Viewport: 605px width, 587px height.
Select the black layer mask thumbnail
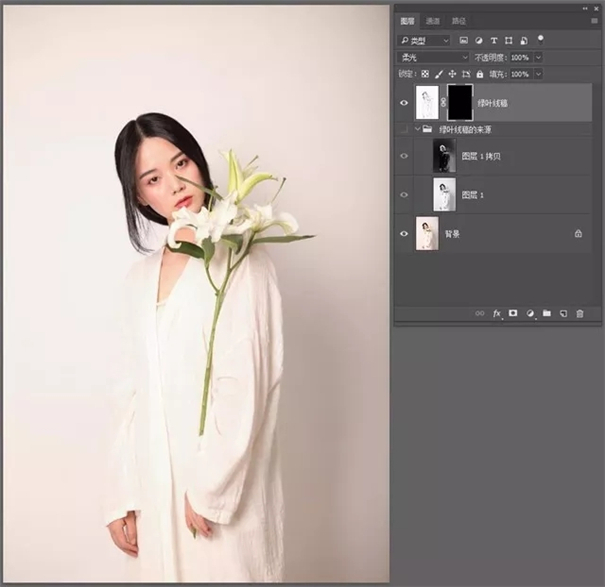459,102
